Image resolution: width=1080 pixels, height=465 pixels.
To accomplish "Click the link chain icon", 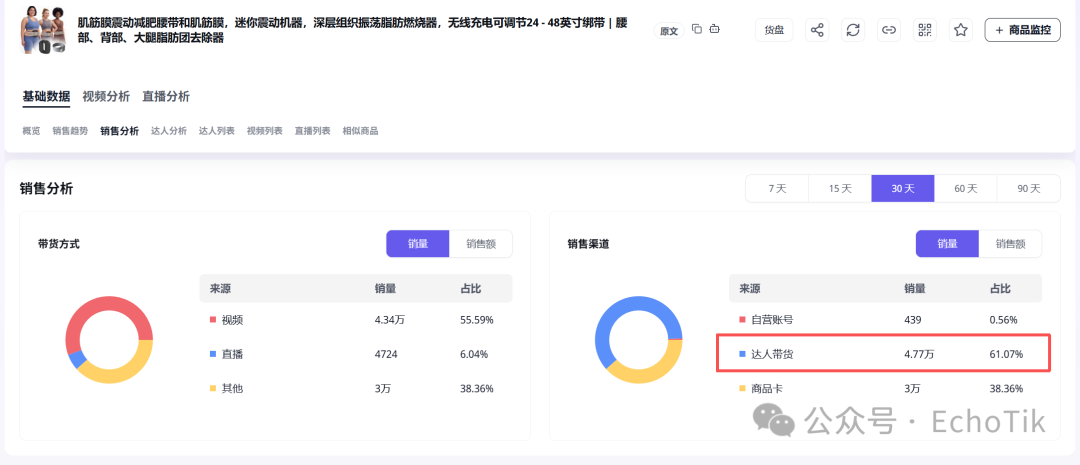I will click(889, 30).
